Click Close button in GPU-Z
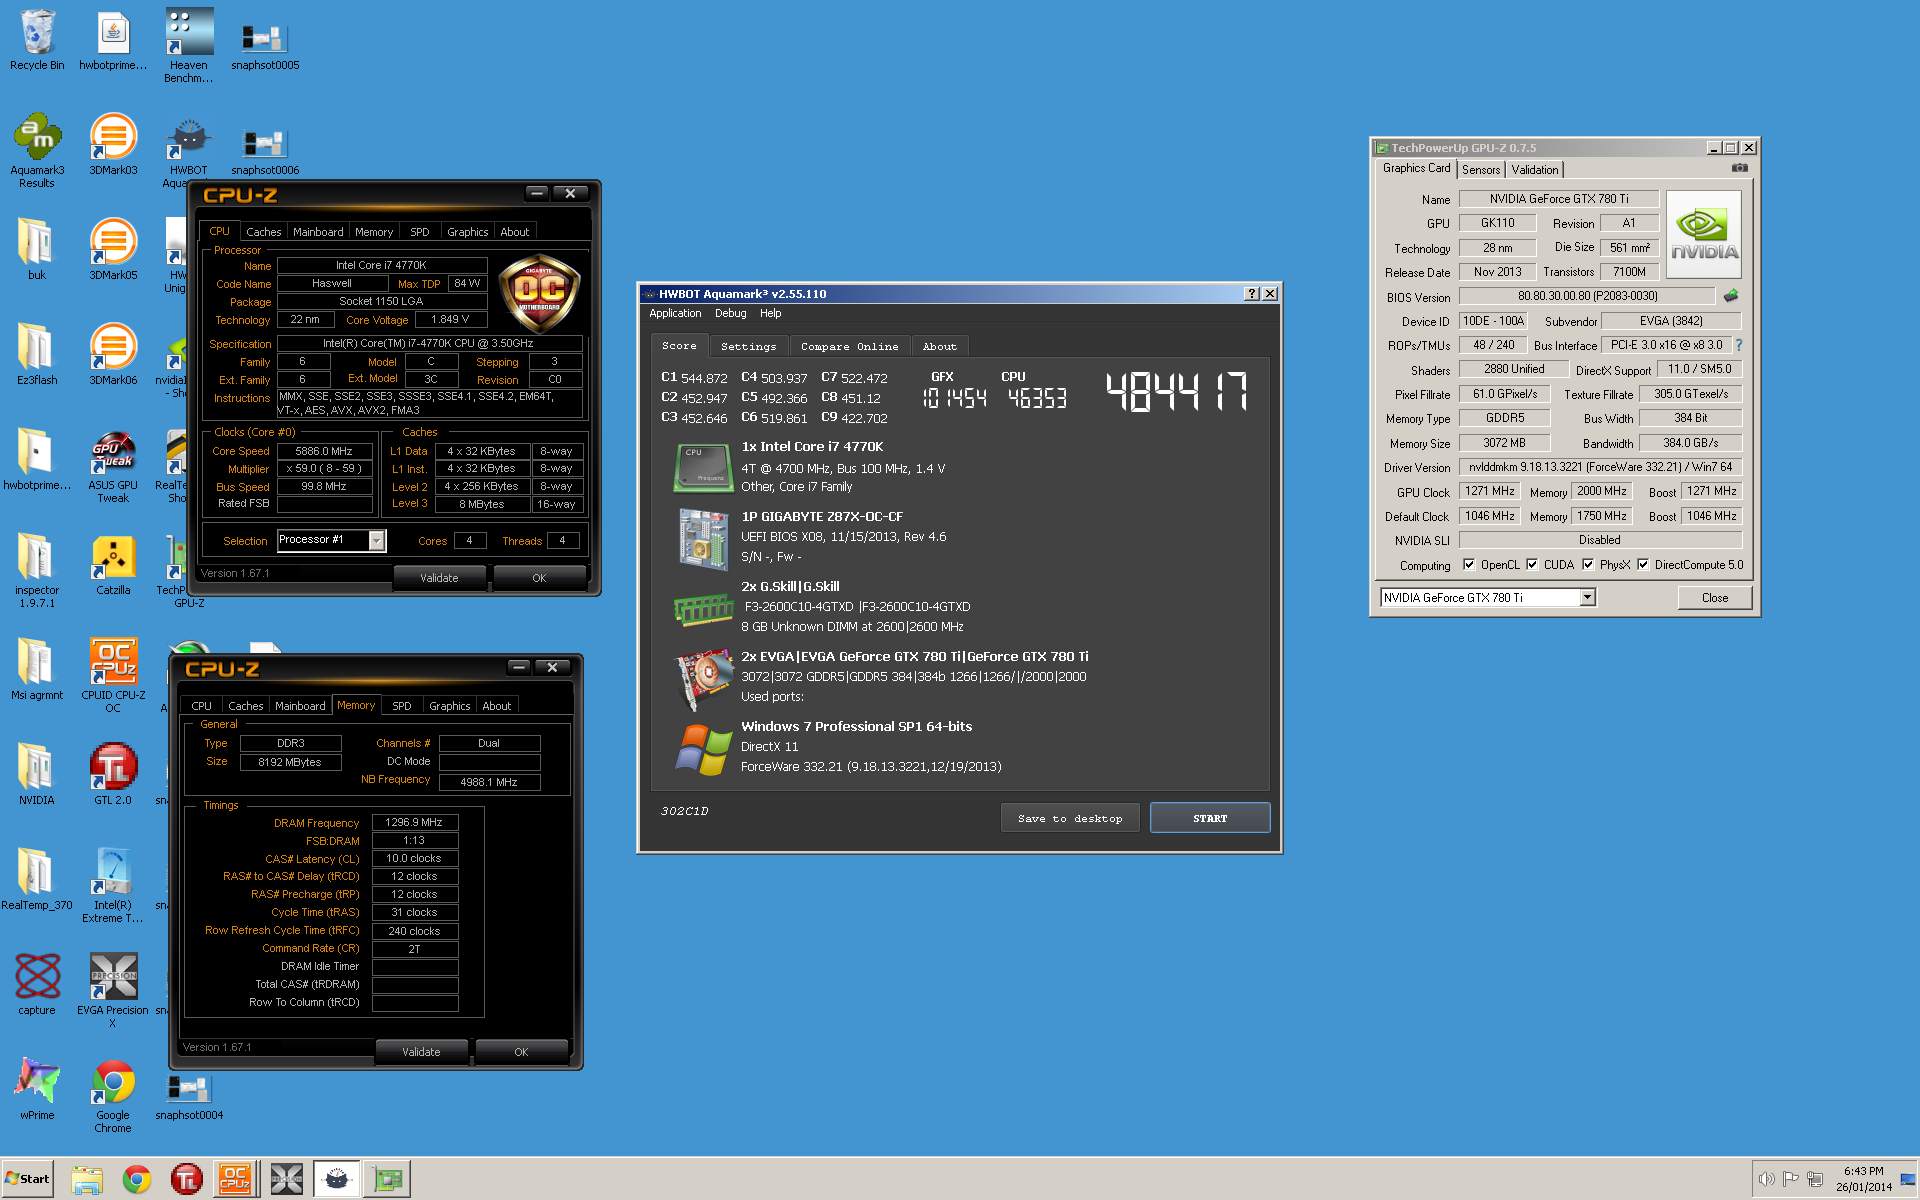1920x1200 pixels. (x=1715, y=598)
